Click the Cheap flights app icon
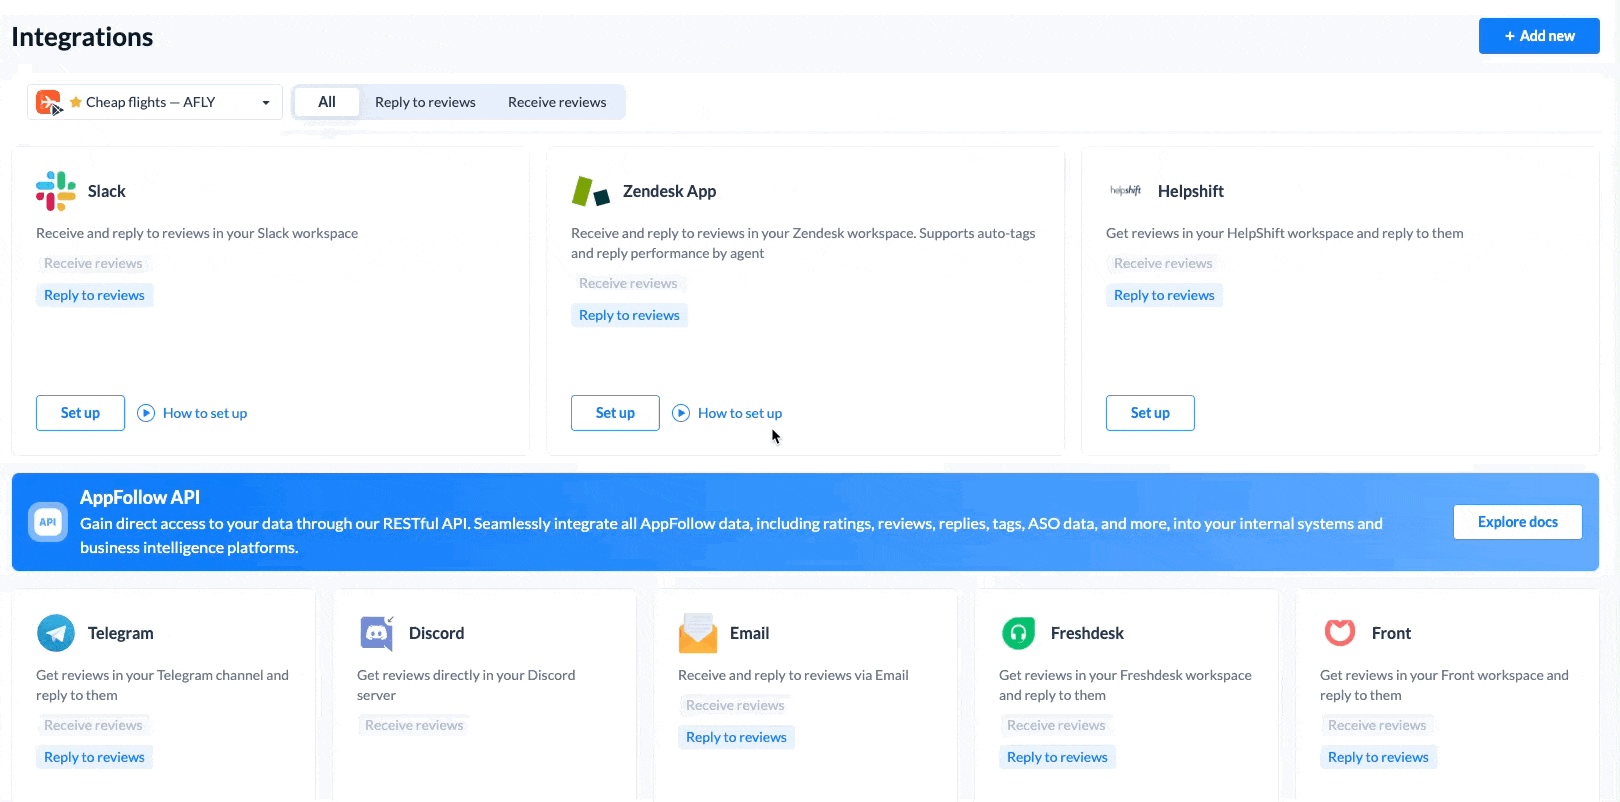 point(48,102)
